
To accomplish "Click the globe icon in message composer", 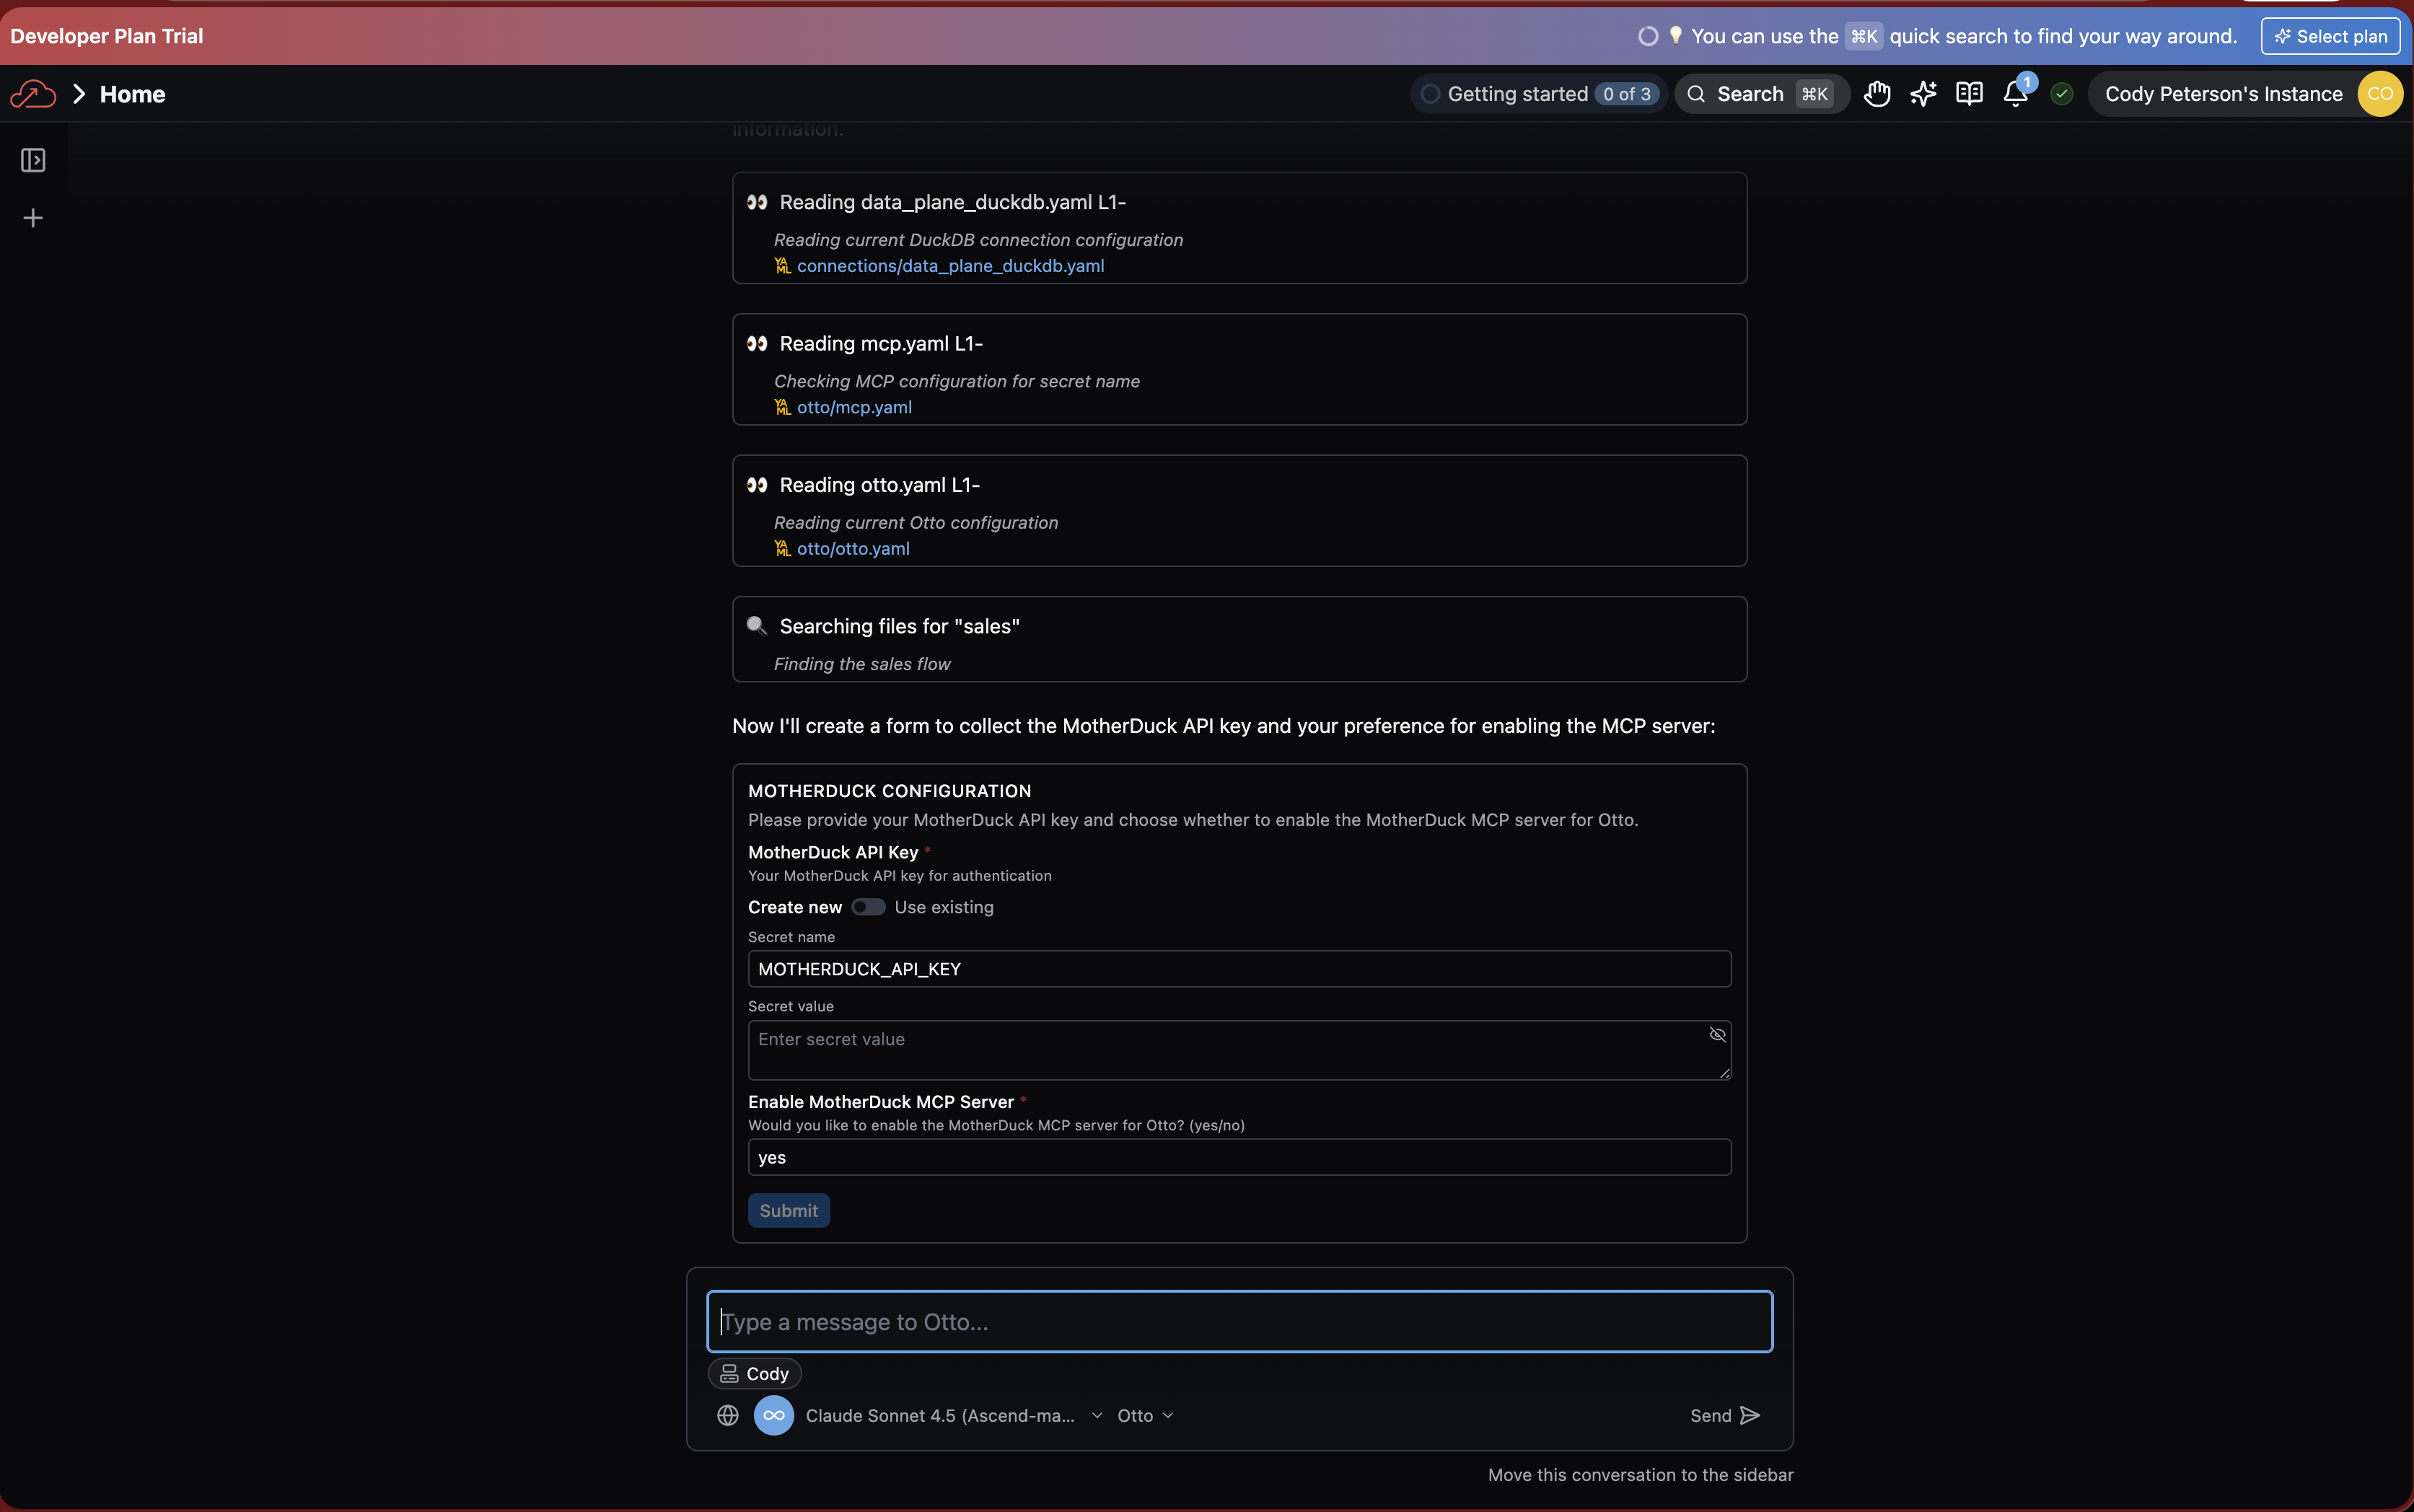I will (728, 1415).
